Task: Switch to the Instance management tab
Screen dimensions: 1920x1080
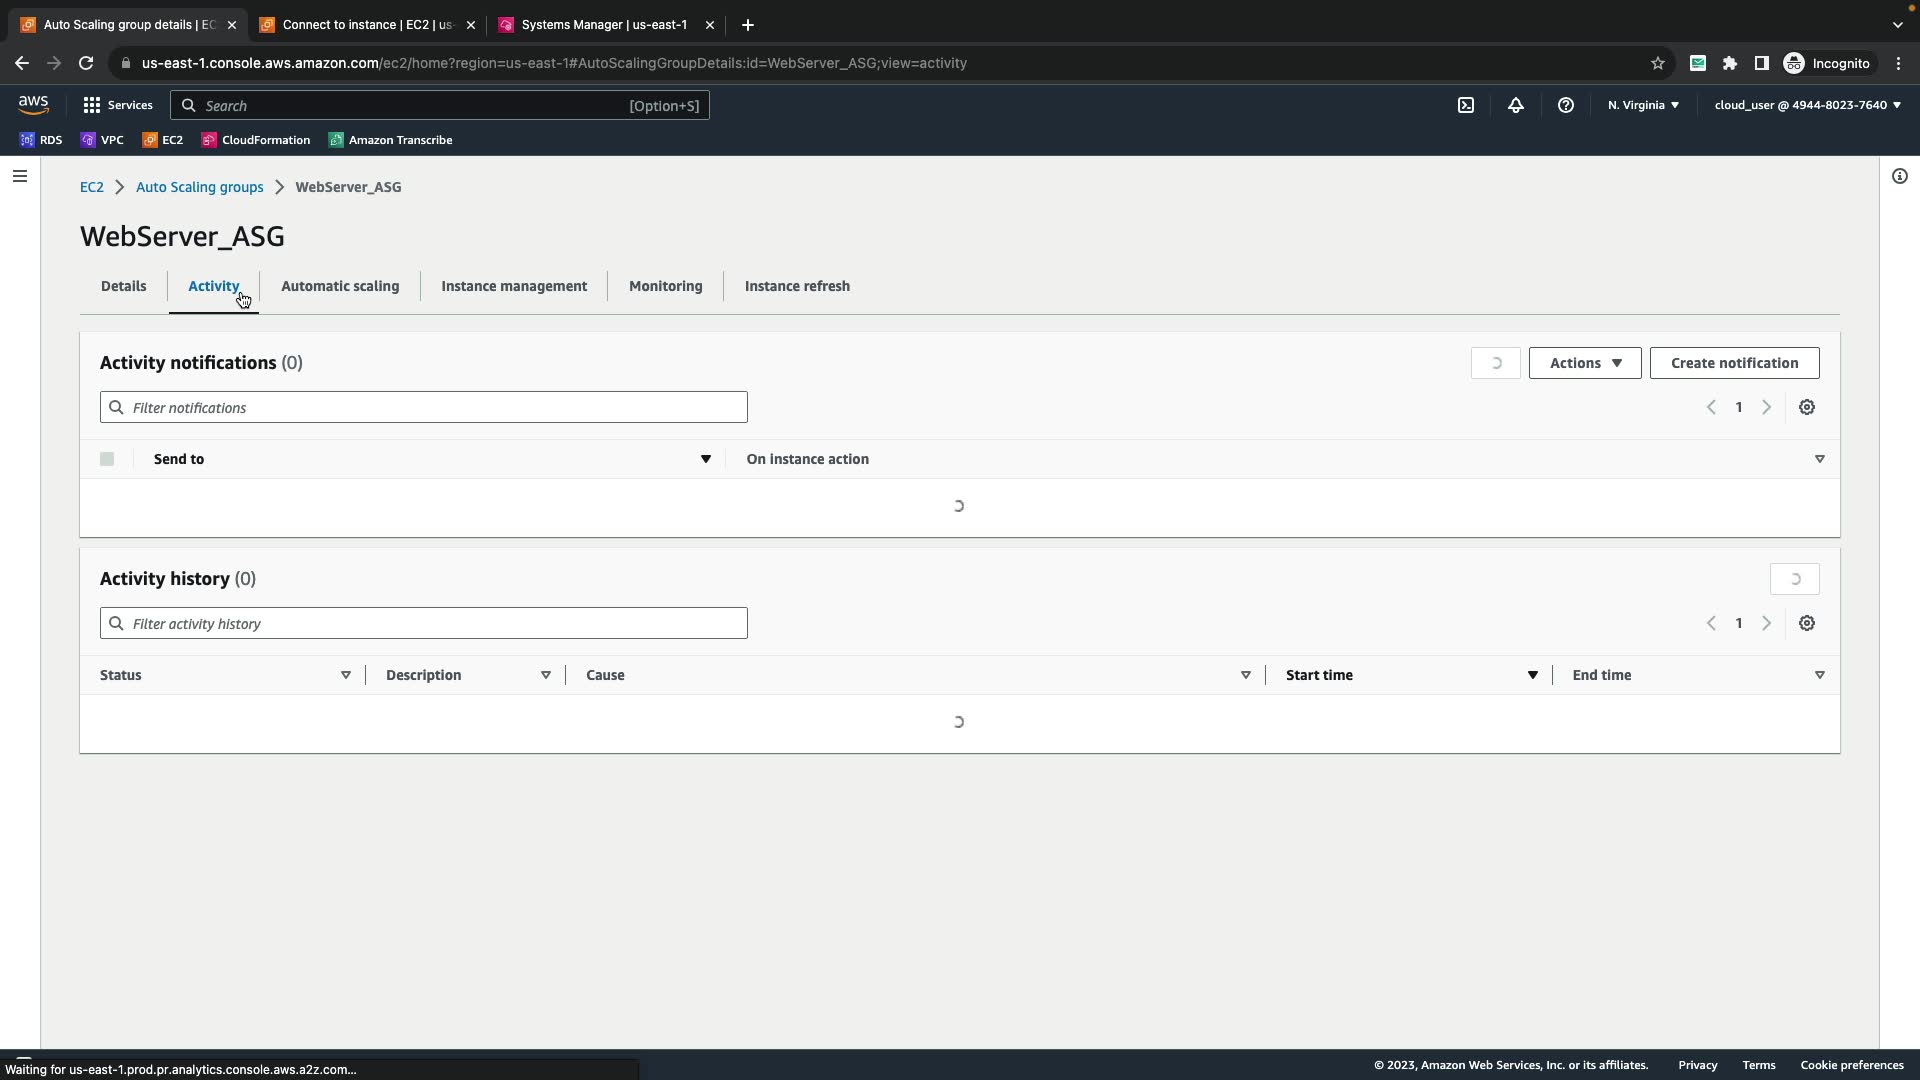Action: pyautogui.click(x=514, y=286)
